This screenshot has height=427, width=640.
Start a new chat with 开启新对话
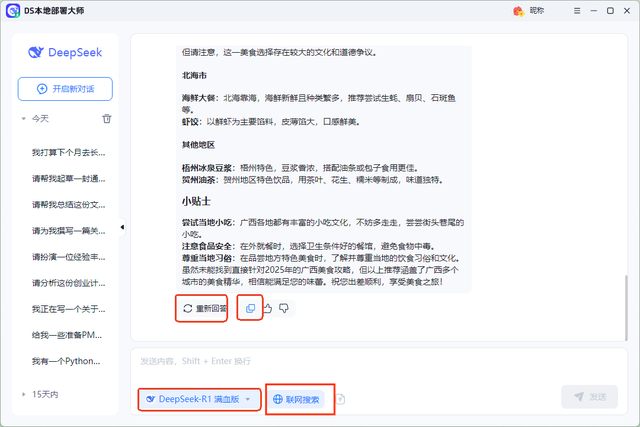click(65, 89)
